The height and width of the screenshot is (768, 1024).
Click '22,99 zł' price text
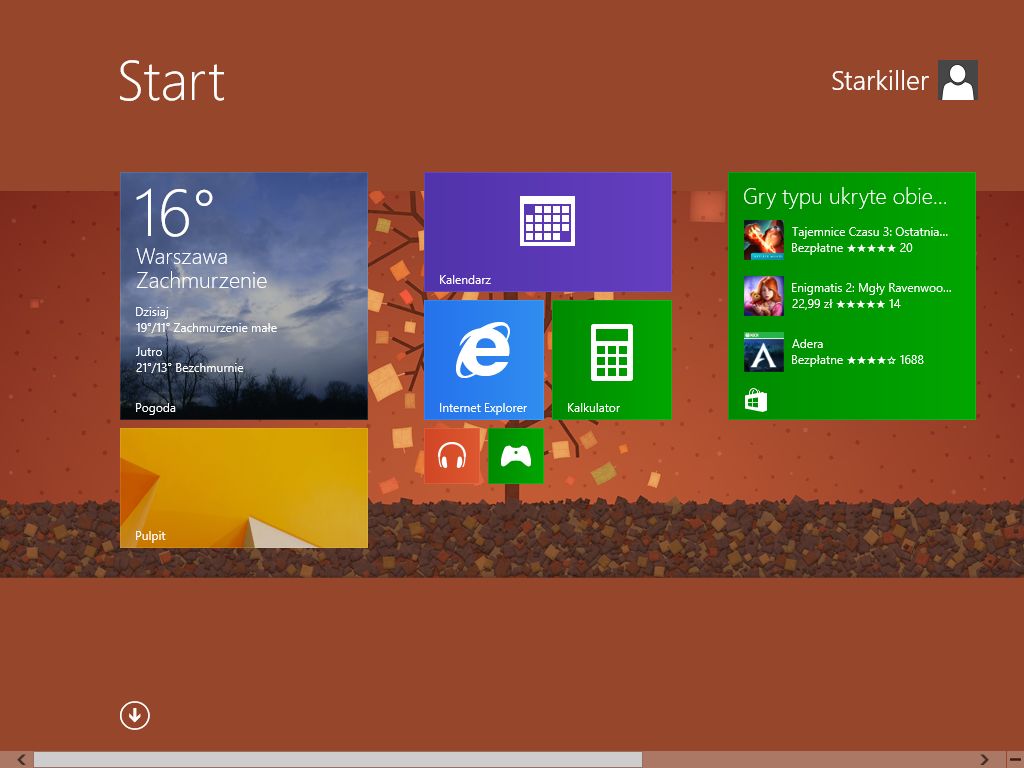click(x=812, y=304)
